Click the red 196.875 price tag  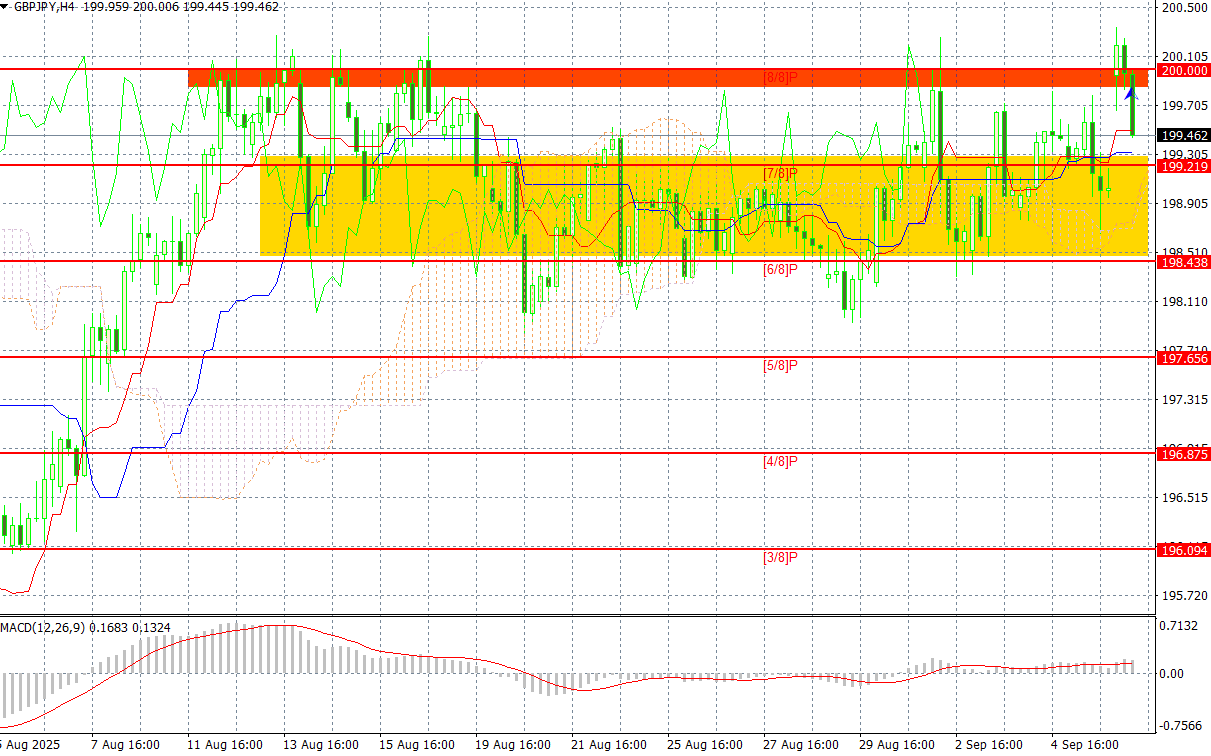click(x=1182, y=454)
